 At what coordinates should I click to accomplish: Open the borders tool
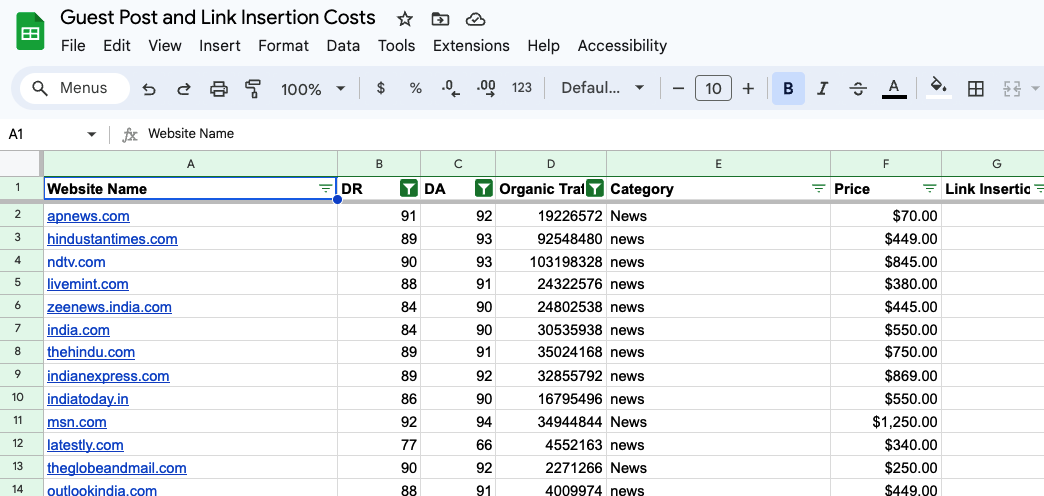(975, 89)
